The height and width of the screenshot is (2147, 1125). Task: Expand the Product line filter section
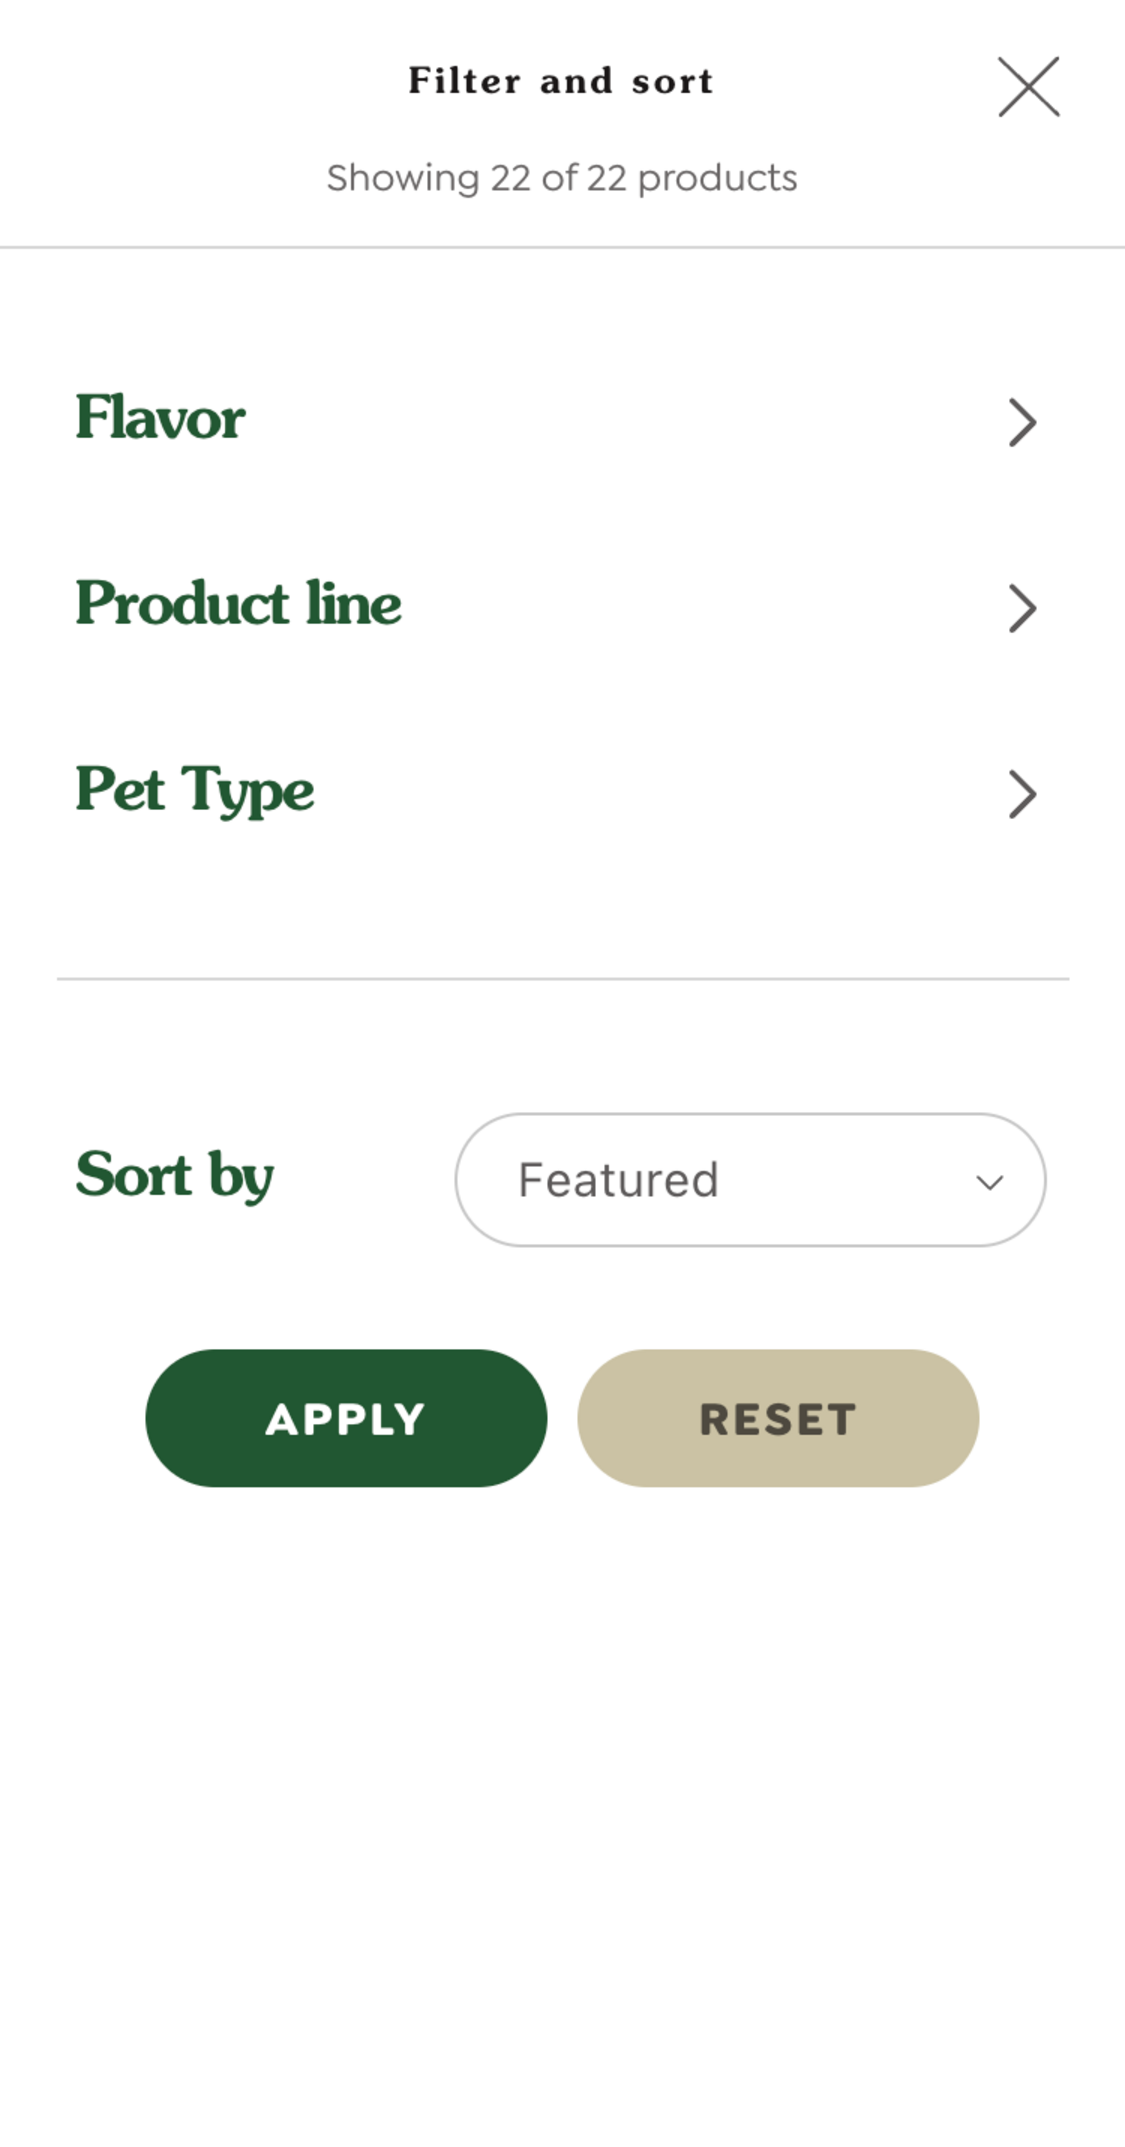(x=560, y=607)
